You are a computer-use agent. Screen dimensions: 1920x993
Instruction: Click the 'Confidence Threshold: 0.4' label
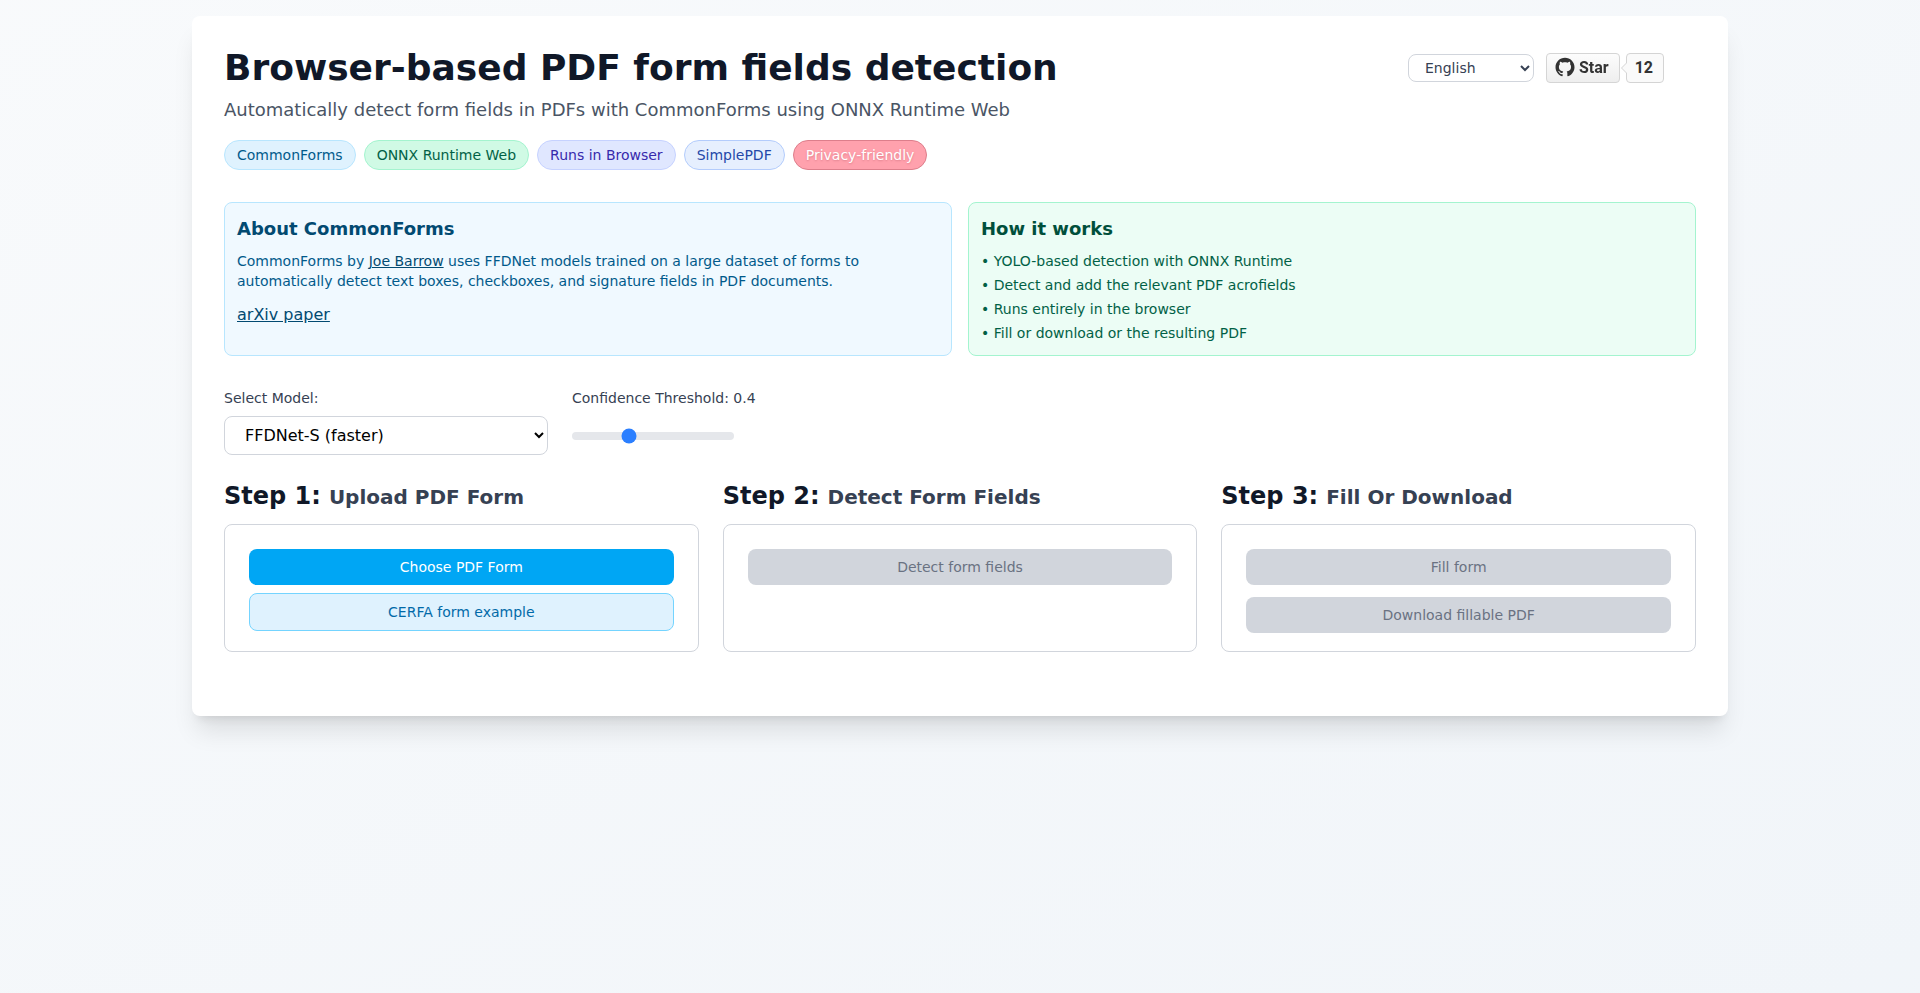[663, 398]
